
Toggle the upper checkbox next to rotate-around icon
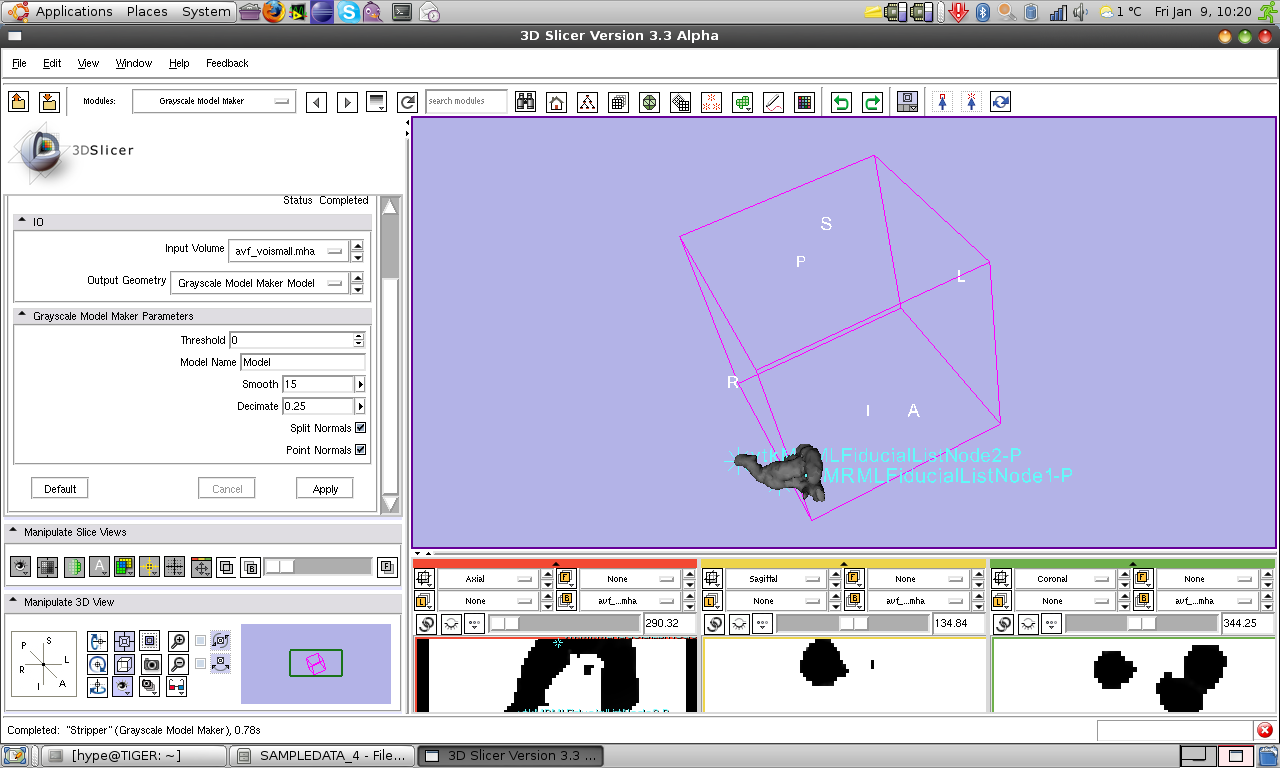pyautogui.click(x=201, y=640)
